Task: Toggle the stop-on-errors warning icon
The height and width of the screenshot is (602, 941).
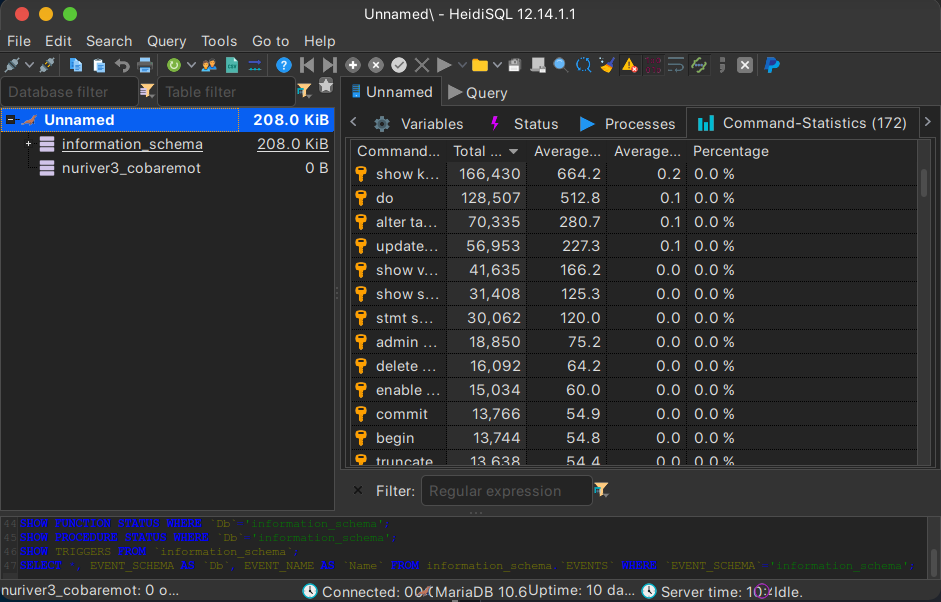Action: click(629, 65)
